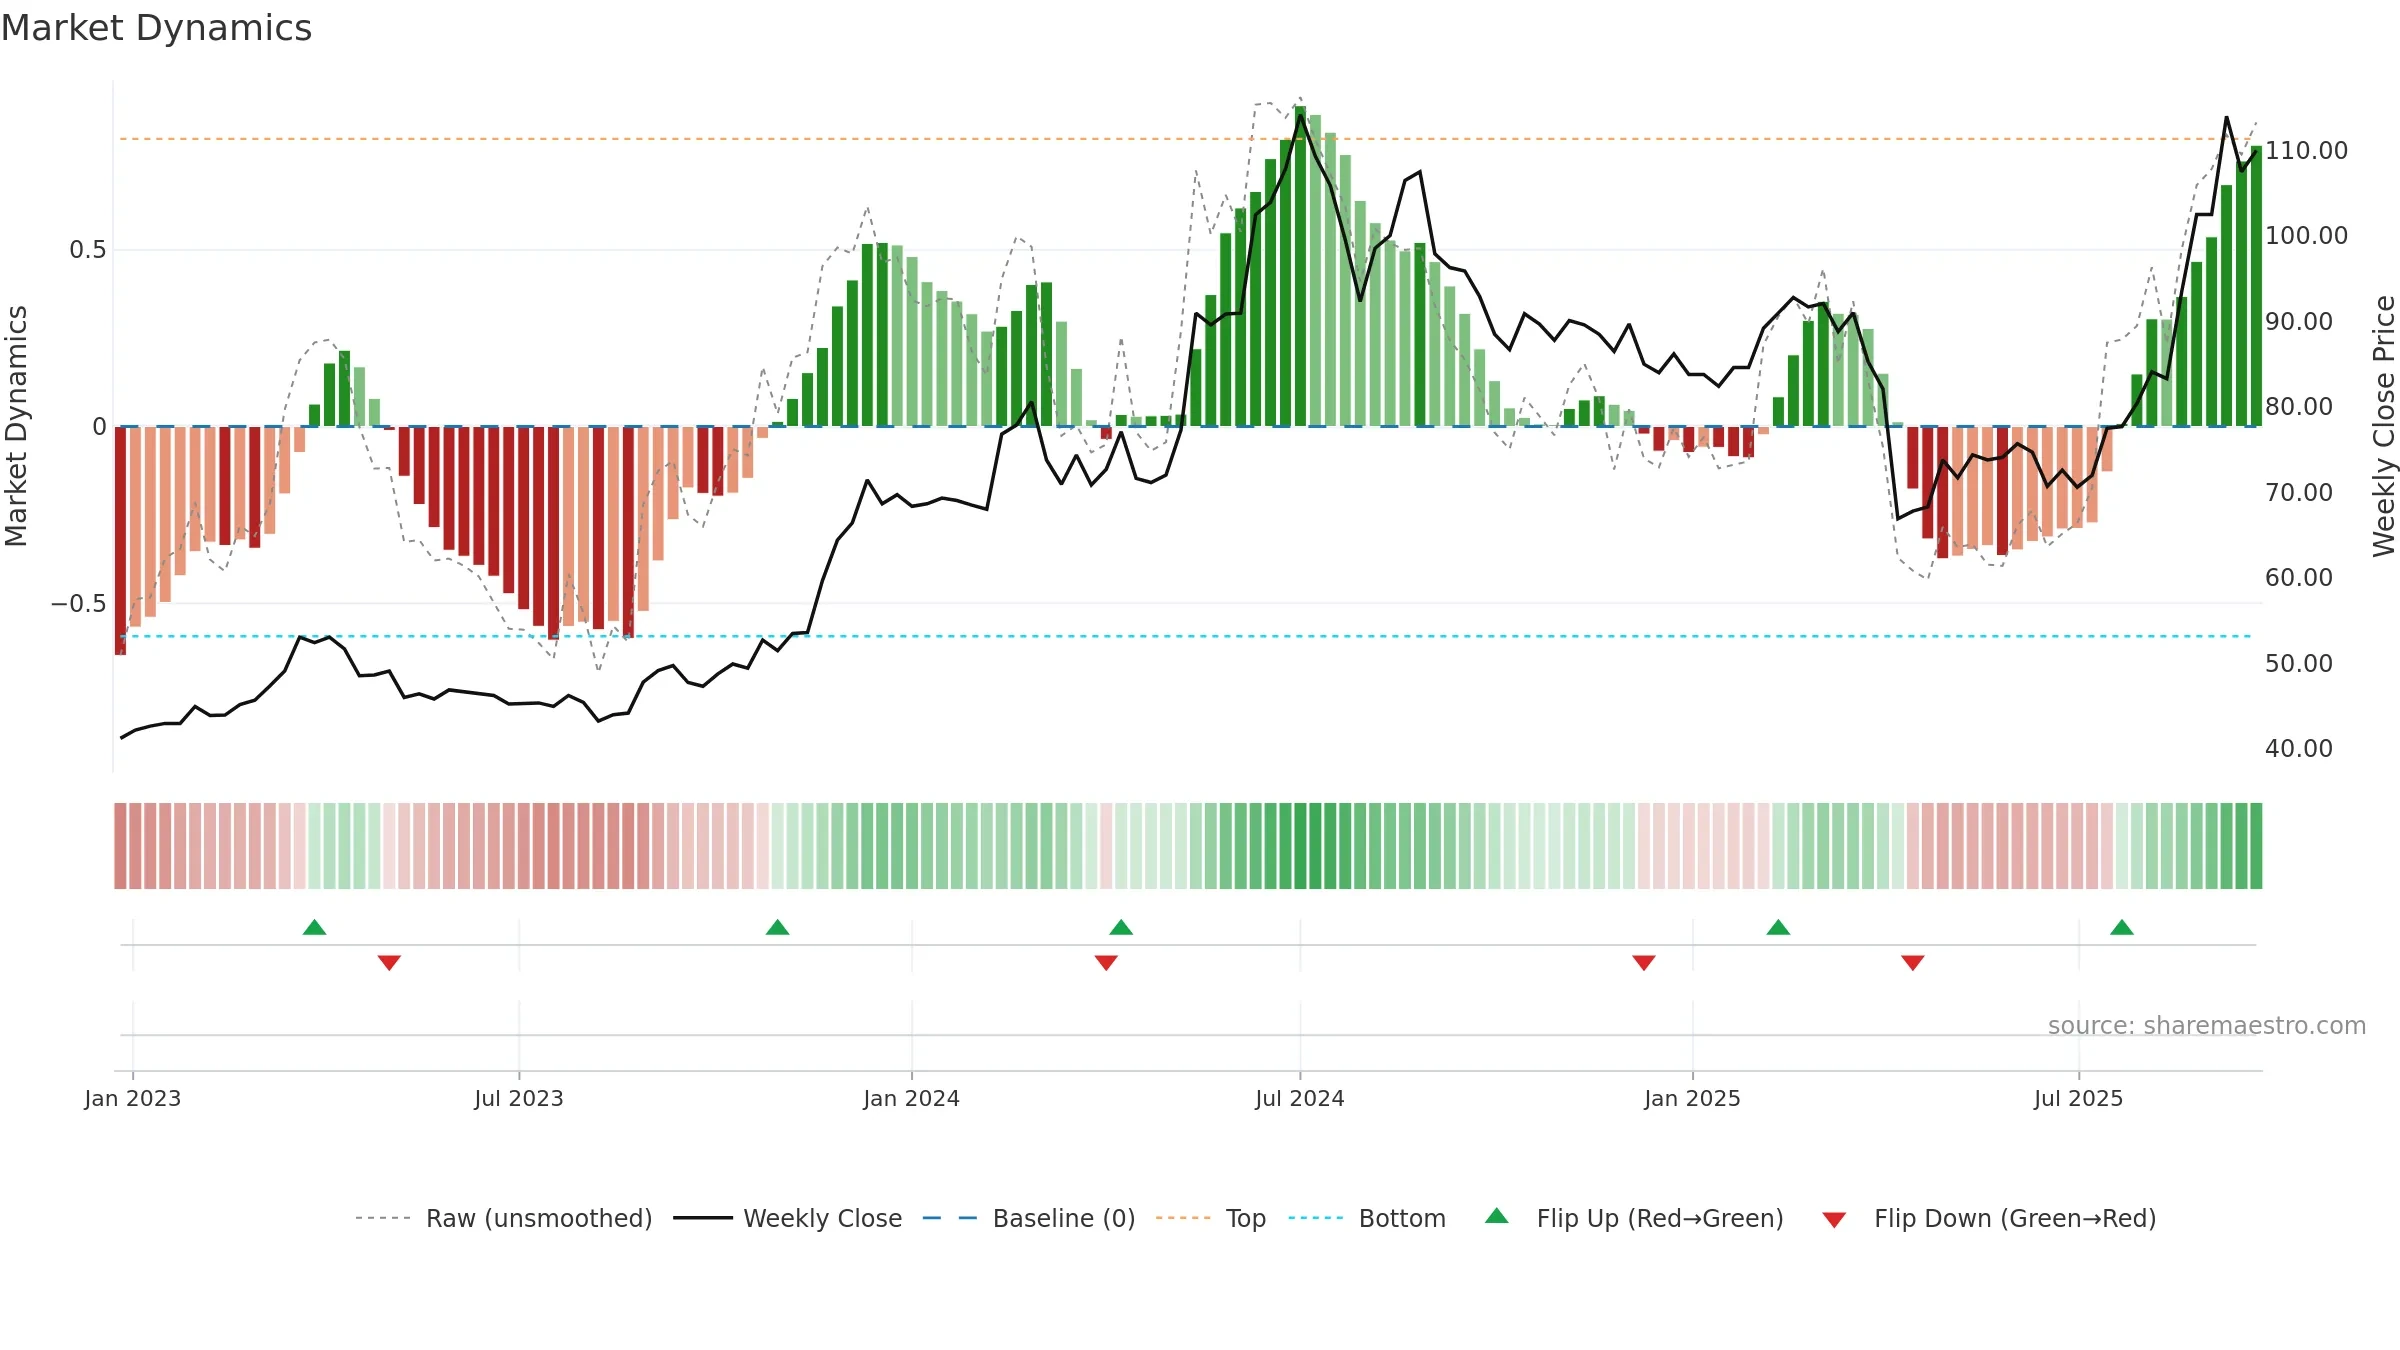This screenshot has height=1350, width=2400.
Task: Click the green Flip Up legend triangle icon
Action: [x=1497, y=1216]
